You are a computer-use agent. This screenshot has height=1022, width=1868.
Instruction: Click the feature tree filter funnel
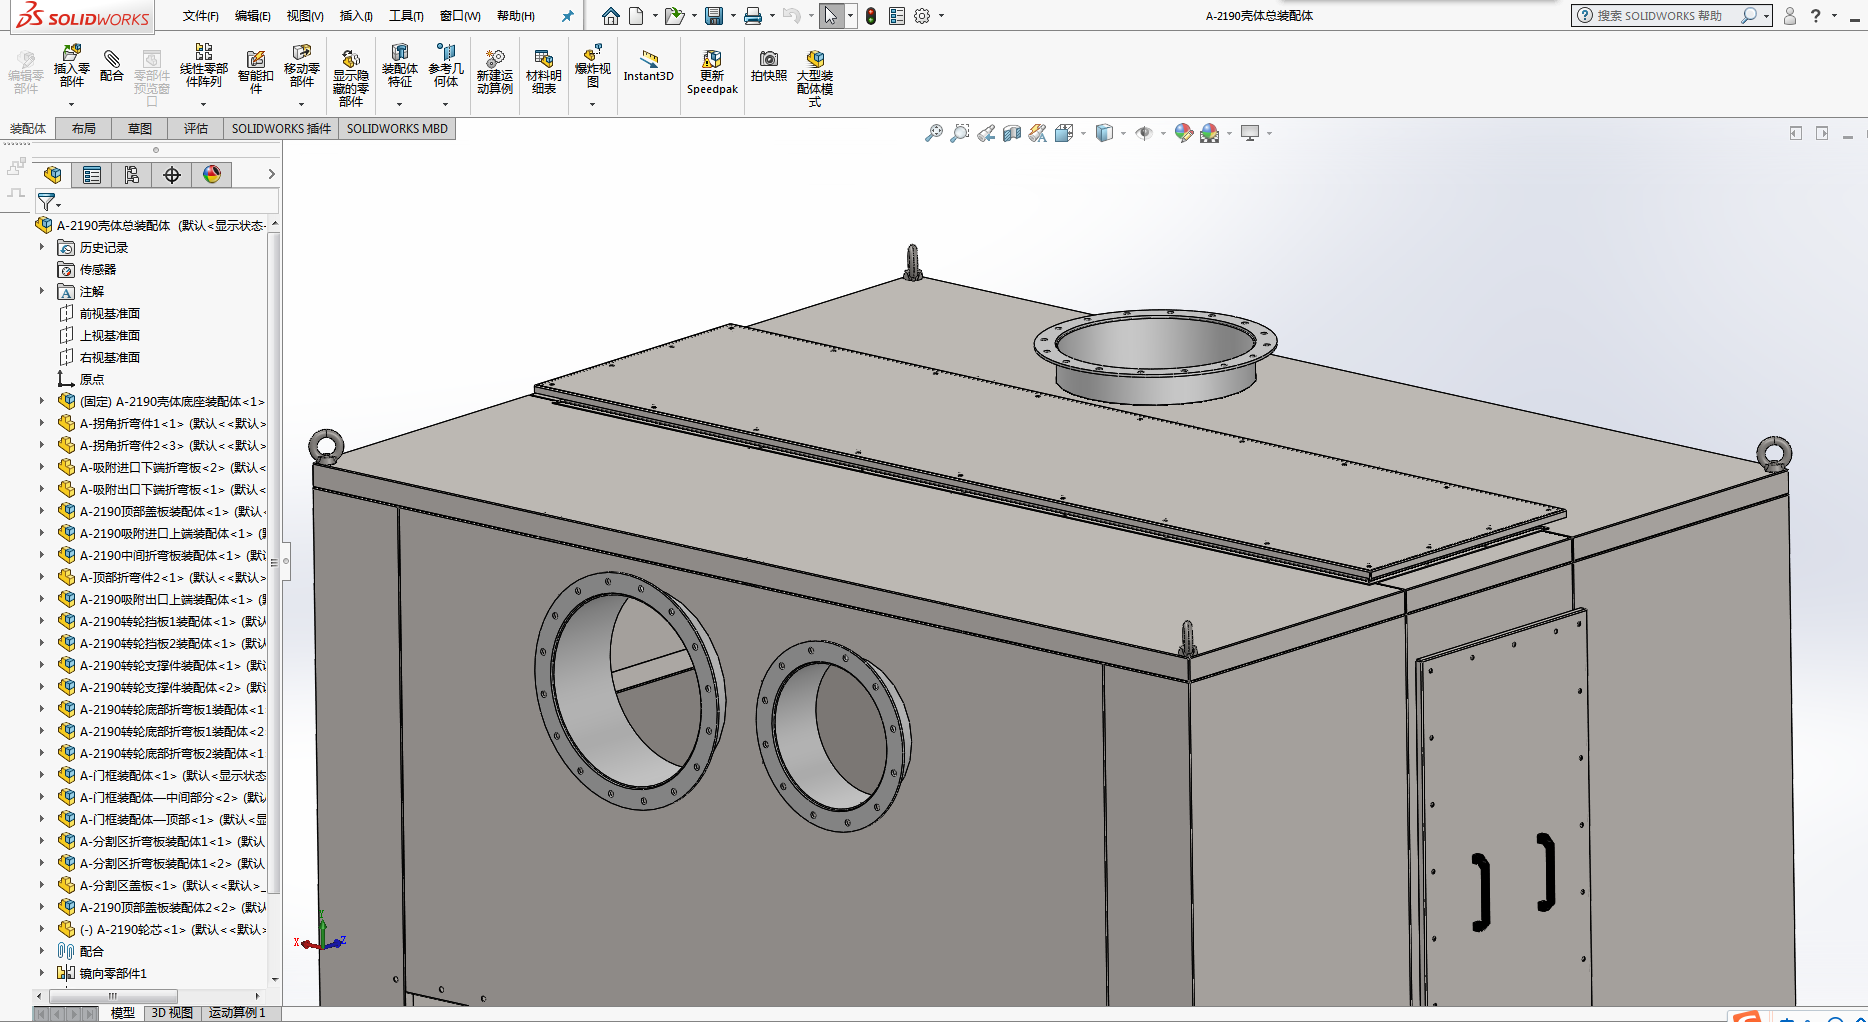(x=46, y=202)
